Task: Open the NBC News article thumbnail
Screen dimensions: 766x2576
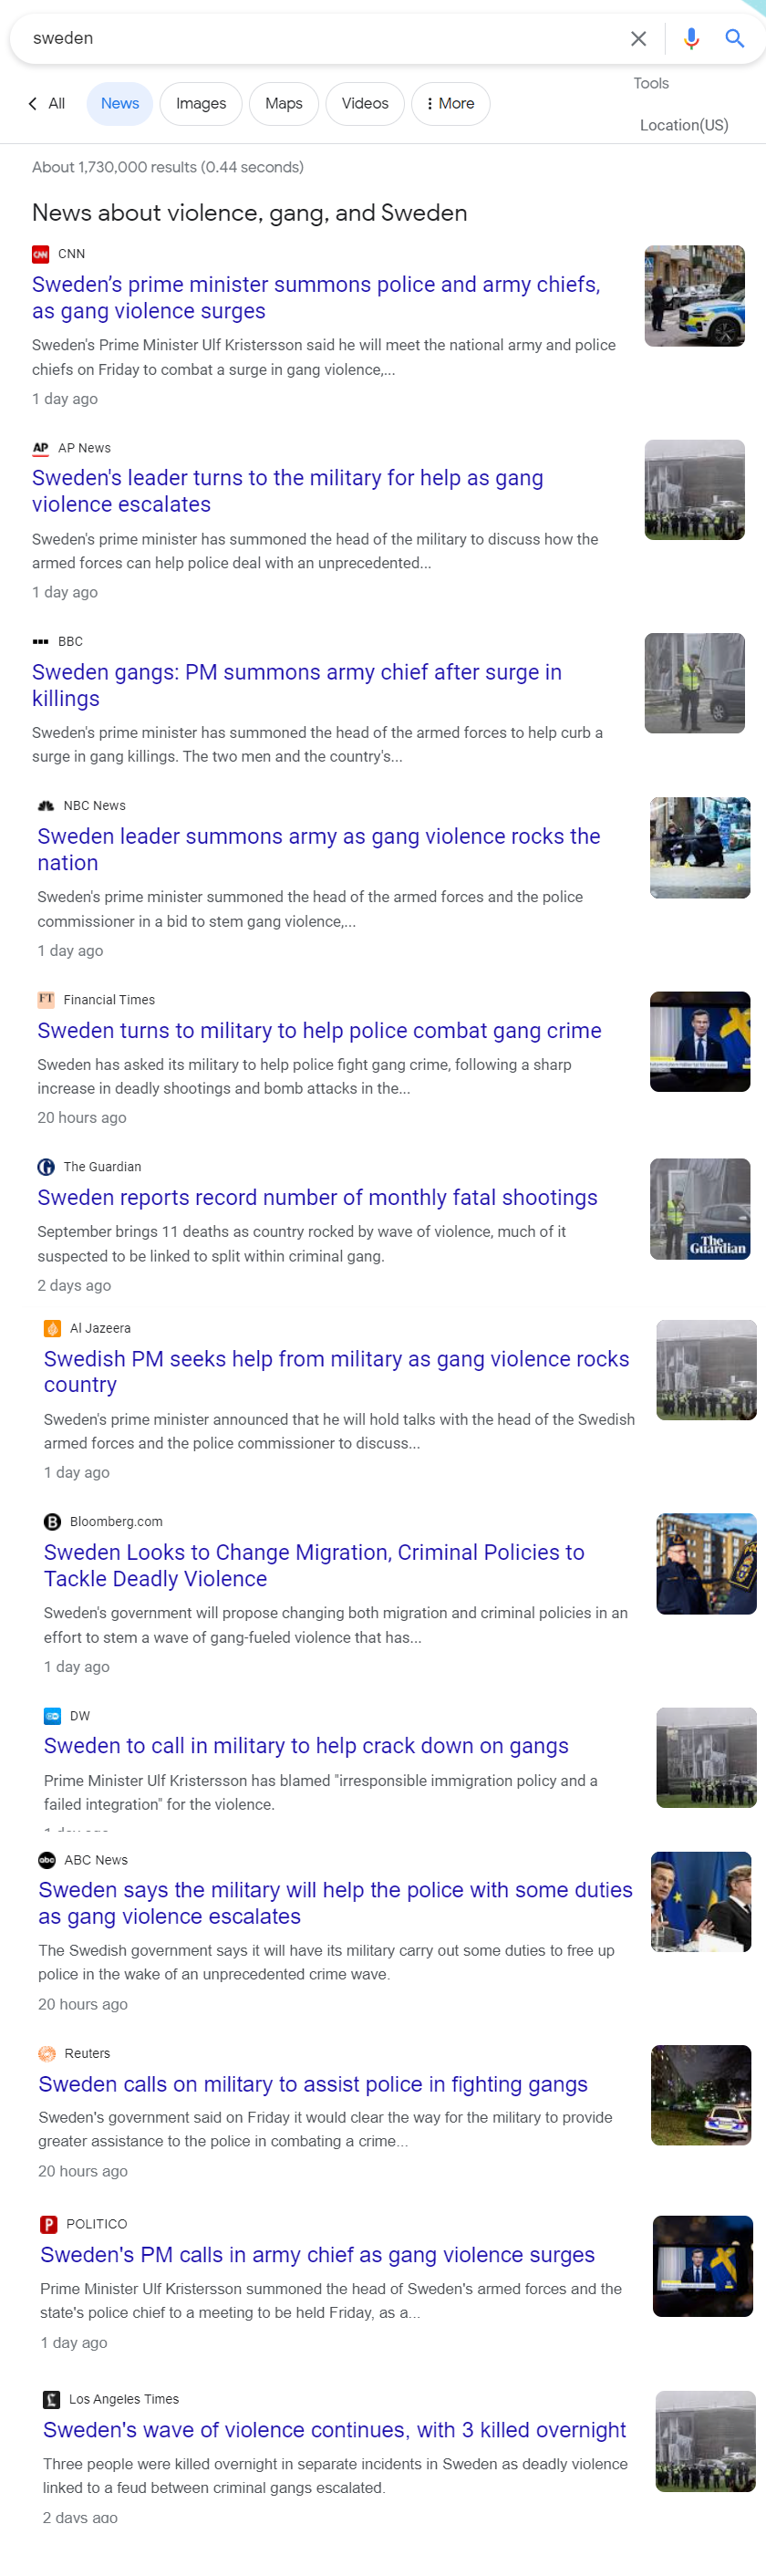Action: click(x=700, y=847)
